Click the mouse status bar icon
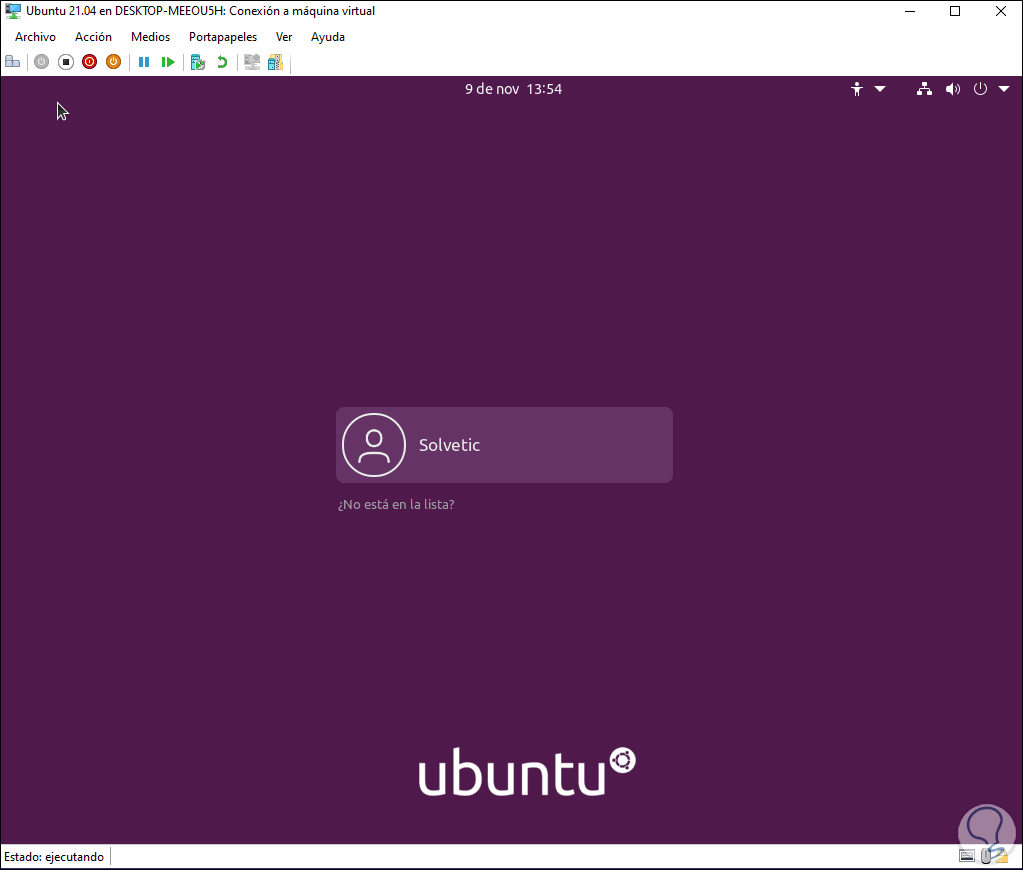Viewport: 1023px width, 870px height. tap(986, 856)
